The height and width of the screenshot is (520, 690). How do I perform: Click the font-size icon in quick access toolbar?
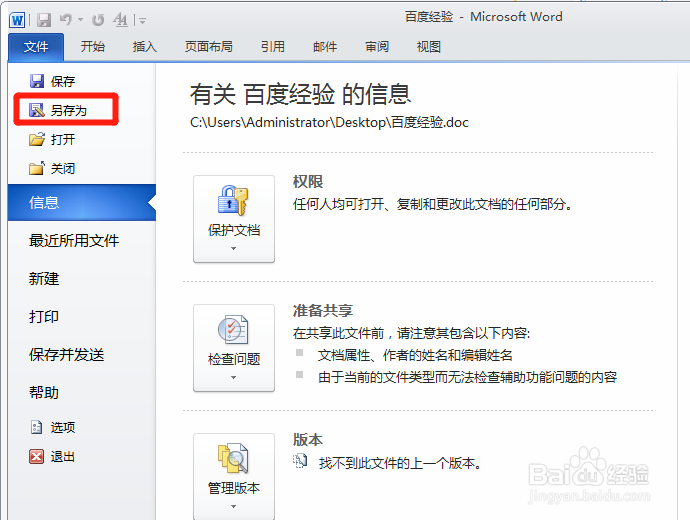coord(120,20)
